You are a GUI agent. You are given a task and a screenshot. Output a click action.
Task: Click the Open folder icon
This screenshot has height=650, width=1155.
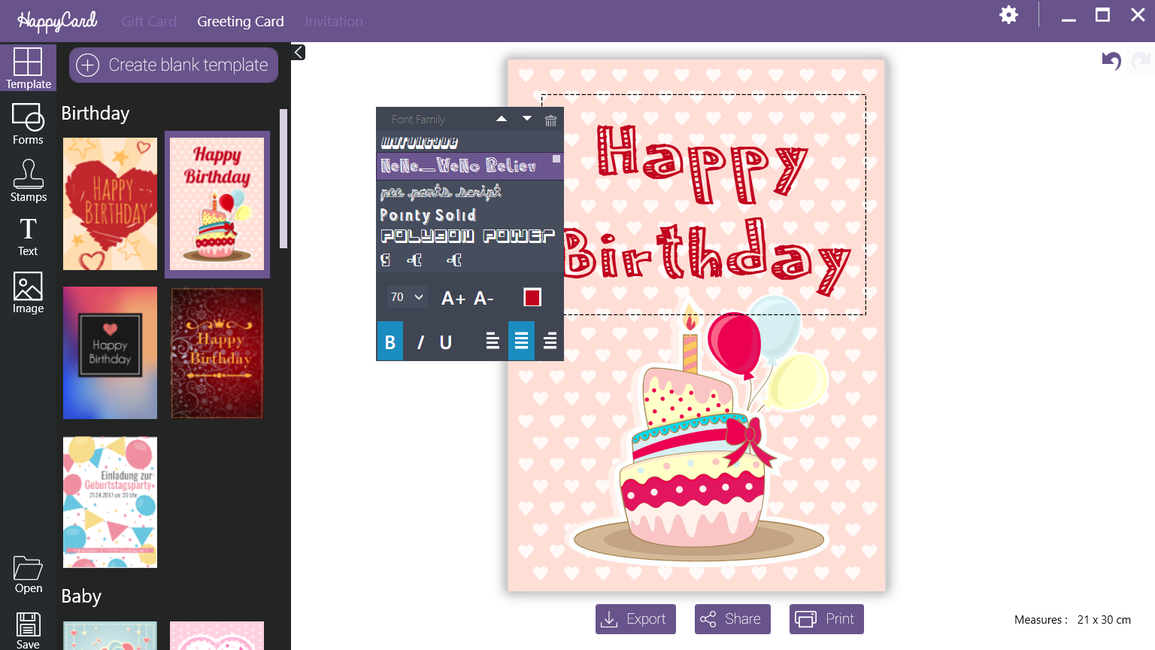[x=28, y=575]
